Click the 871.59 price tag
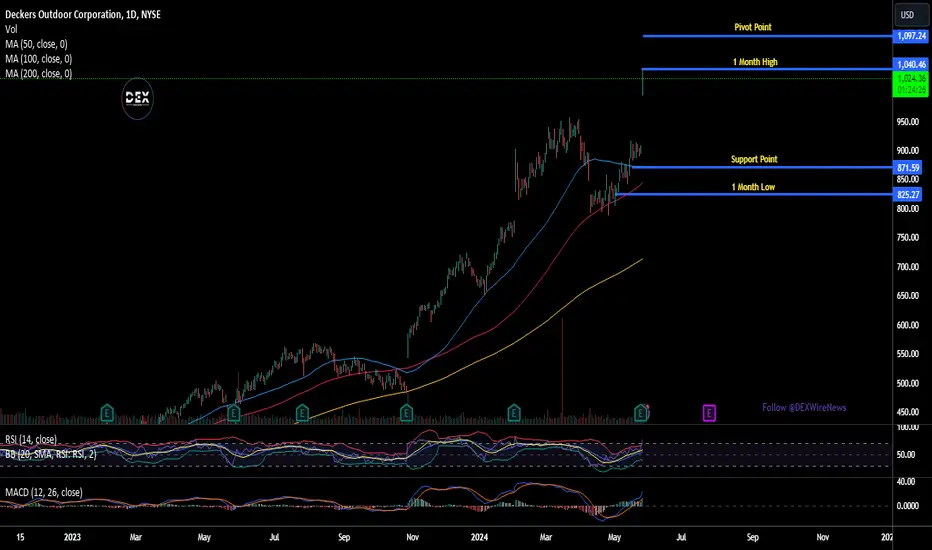The image size is (932, 550). pos(908,168)
